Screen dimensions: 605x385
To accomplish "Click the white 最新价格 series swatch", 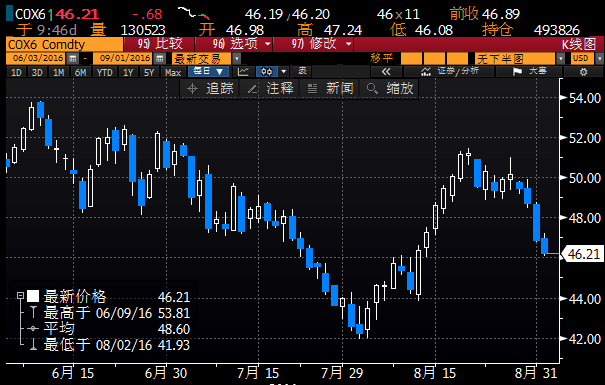I will (x=33, y=296).
